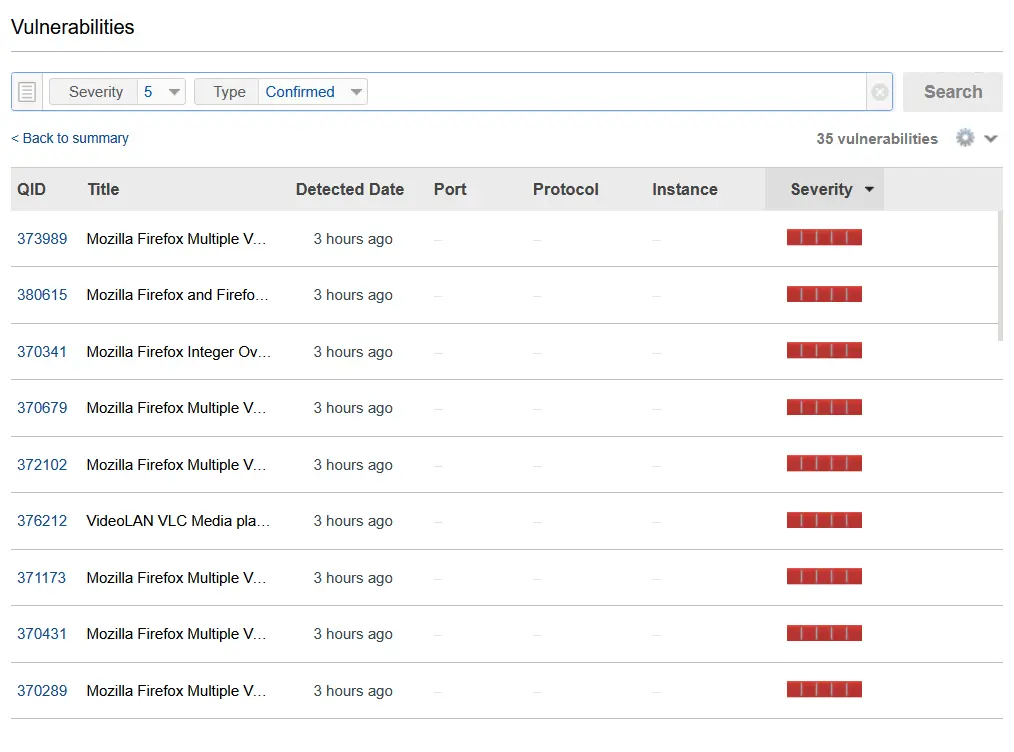Open QID 373989

42,239
